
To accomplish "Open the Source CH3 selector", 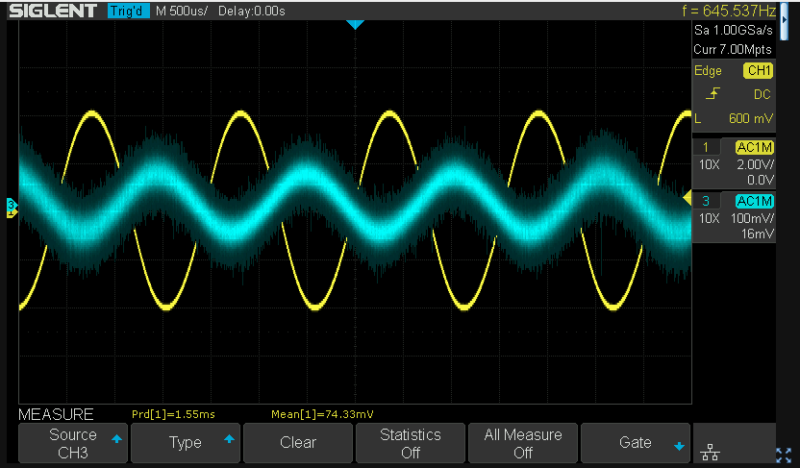I will click(x=73, y=443).
